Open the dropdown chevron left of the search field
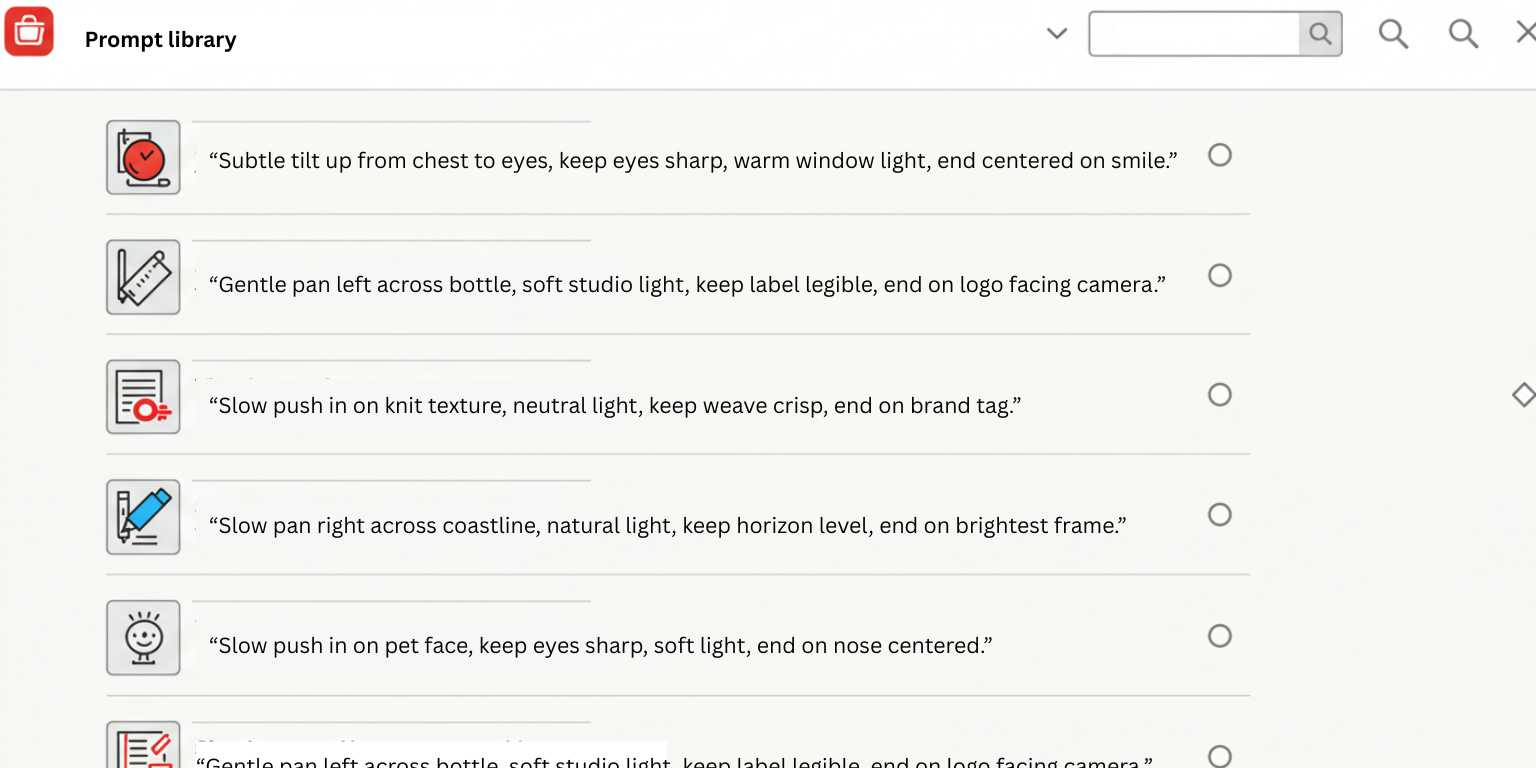1536x768 pixels. (x=1057, y=33)
